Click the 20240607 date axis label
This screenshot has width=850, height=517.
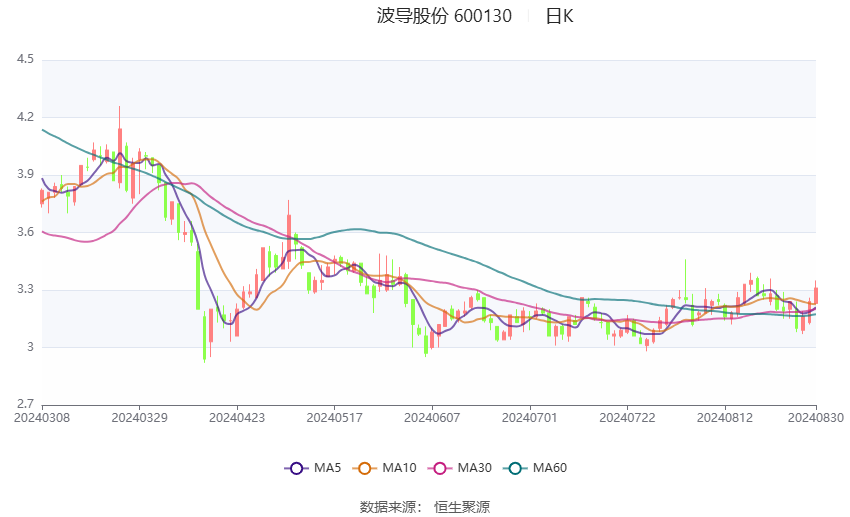pyautogui.click(x=432, y=416)
